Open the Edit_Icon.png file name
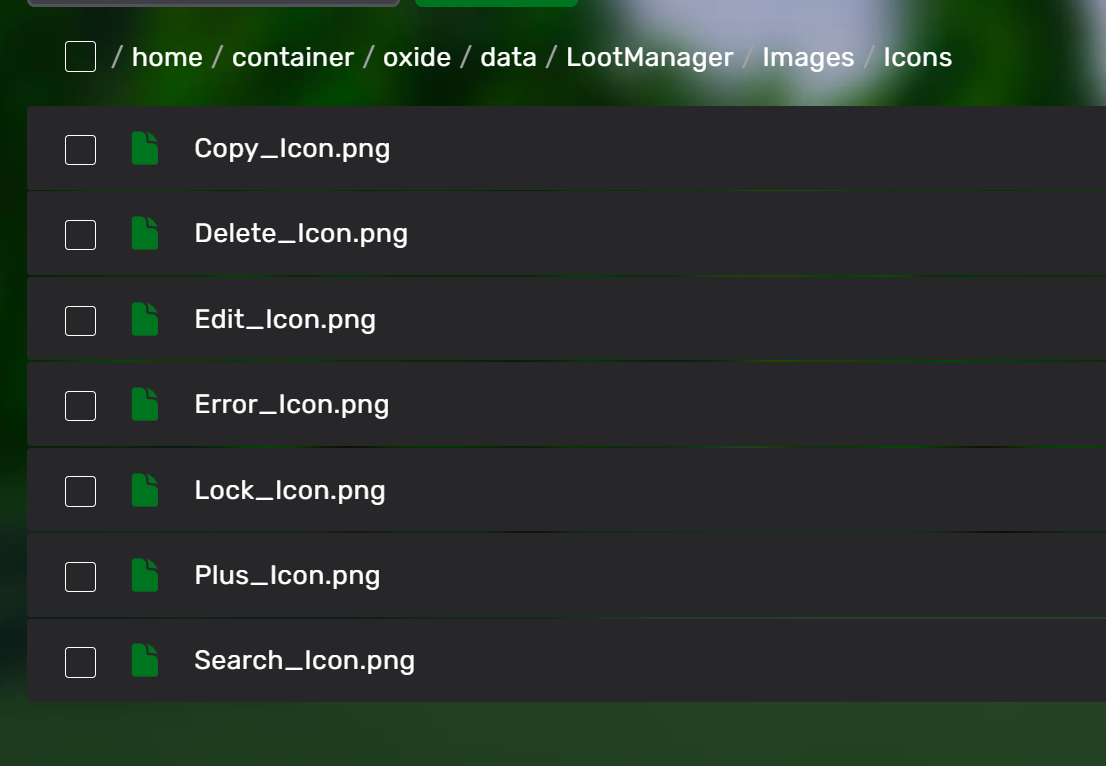This screenshot has height=766, width=1106. [285, 320]
